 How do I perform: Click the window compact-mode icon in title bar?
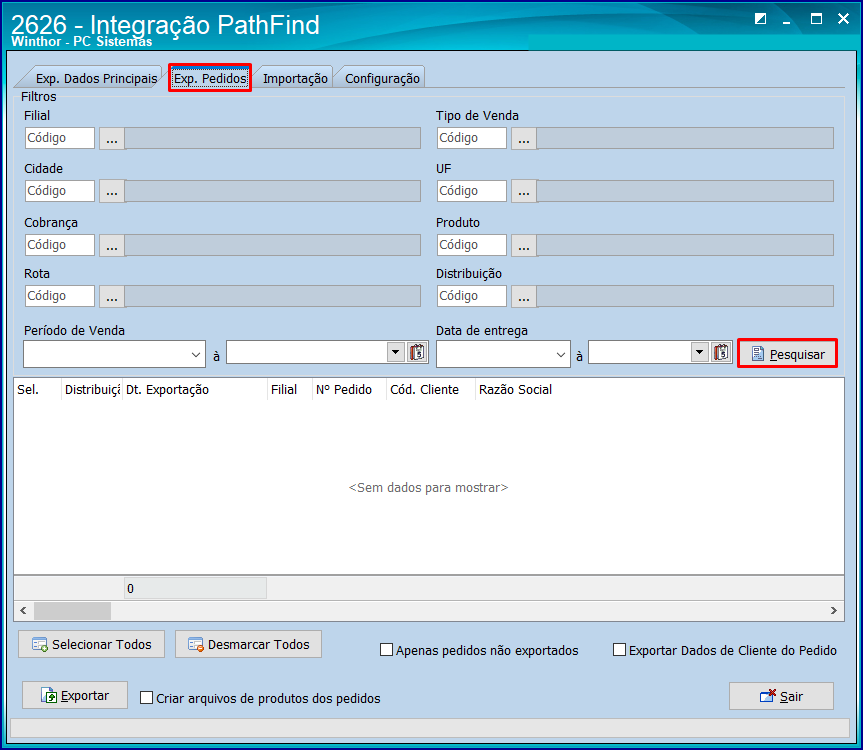761,19
